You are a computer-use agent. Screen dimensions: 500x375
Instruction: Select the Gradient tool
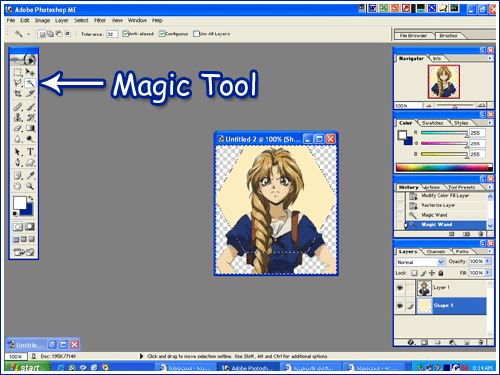(x=30, y=128)
